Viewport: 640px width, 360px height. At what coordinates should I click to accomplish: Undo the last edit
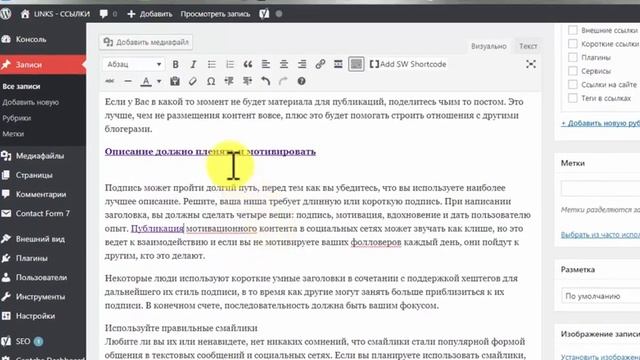coord(265,81)
